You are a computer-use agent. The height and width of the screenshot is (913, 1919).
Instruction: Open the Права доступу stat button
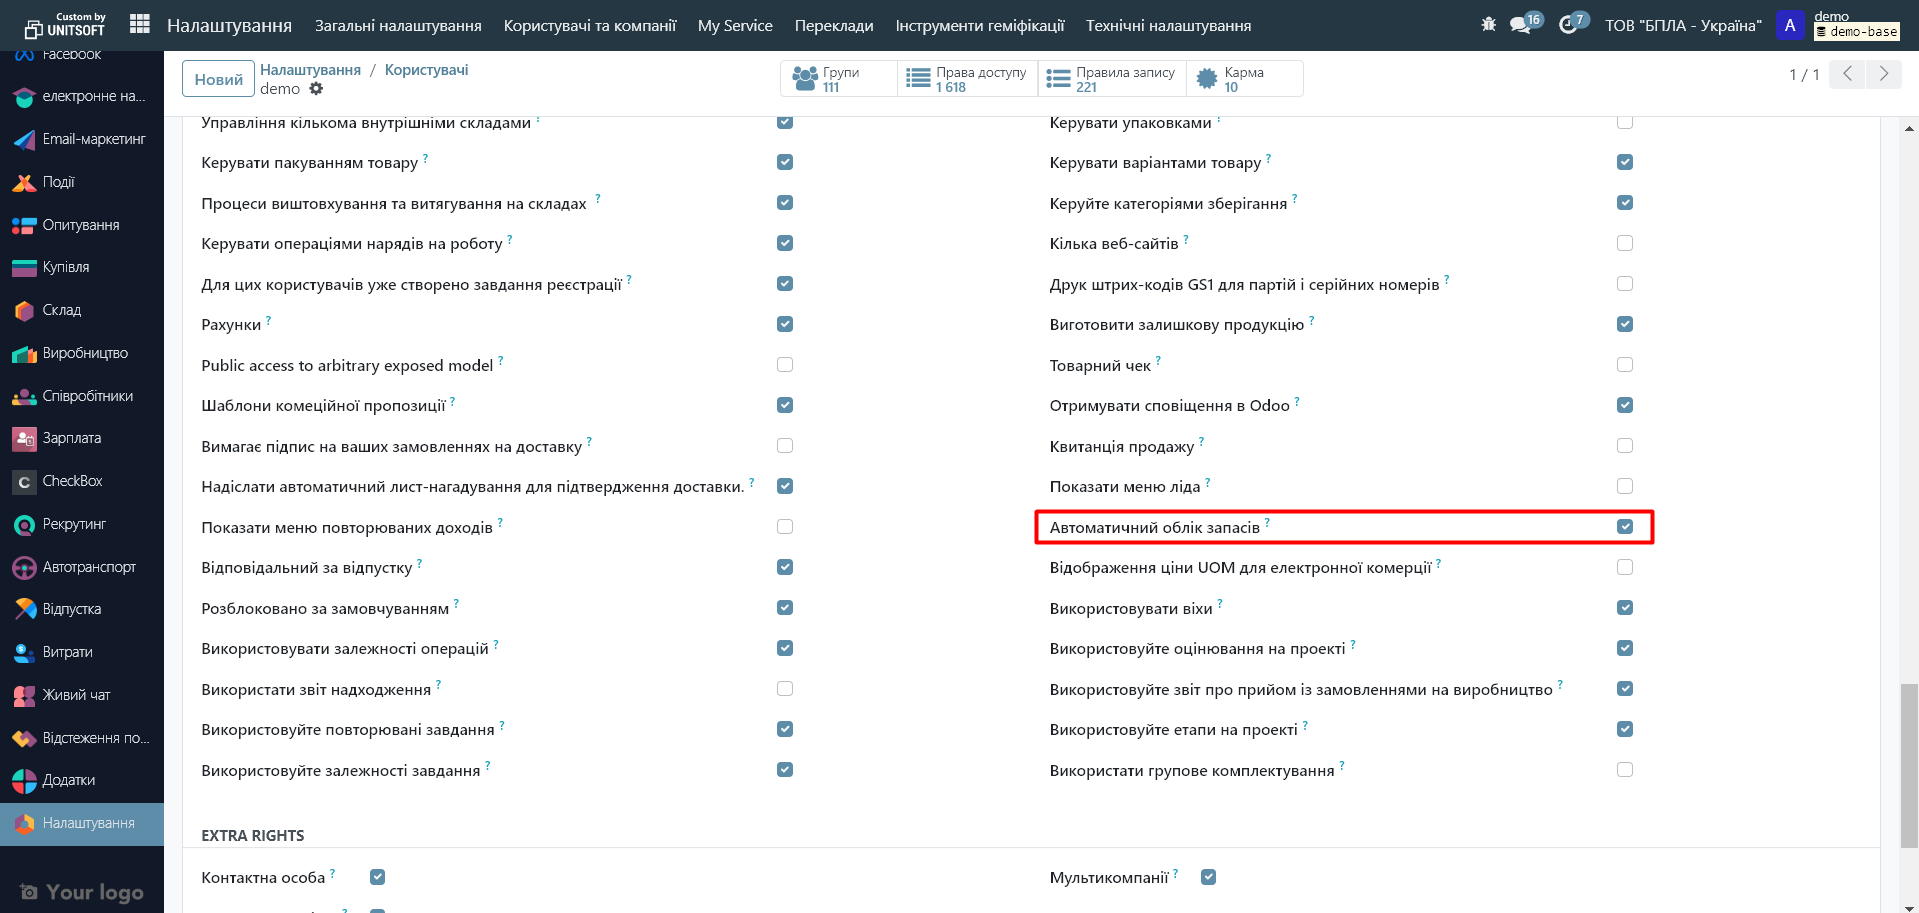coord(967,79)
